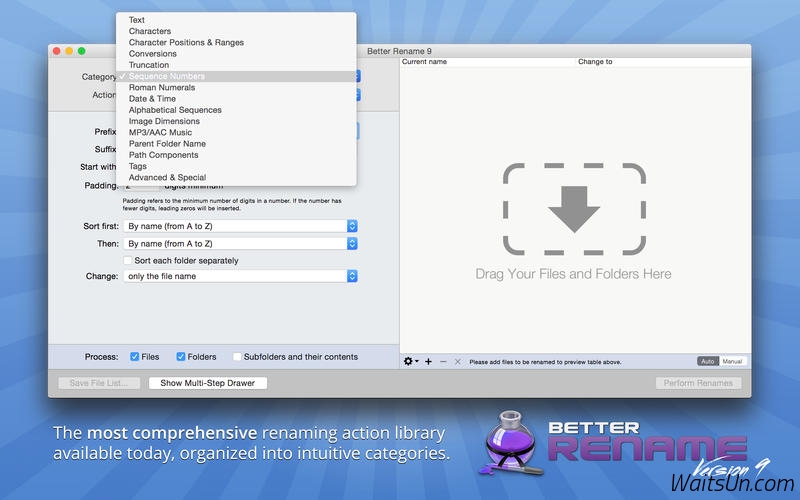Select Truncation in the list
Screen dimensions: 800x500
pos(236,65)
